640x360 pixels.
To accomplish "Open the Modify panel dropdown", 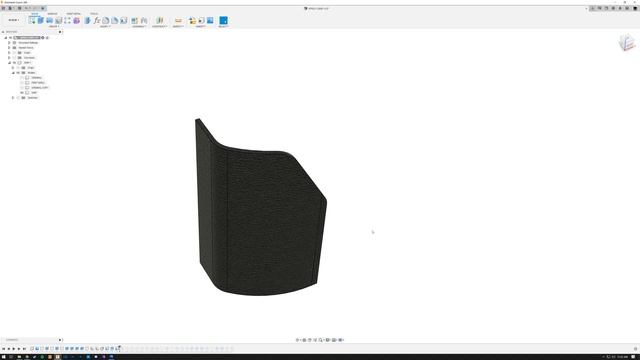I will 105,27.
